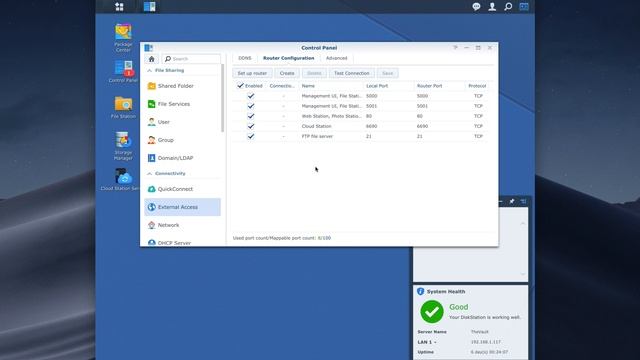The width and height of the screenshot is (640, 360).
Task: Click local port 6690 cell
Action: [x=371, y=127]
